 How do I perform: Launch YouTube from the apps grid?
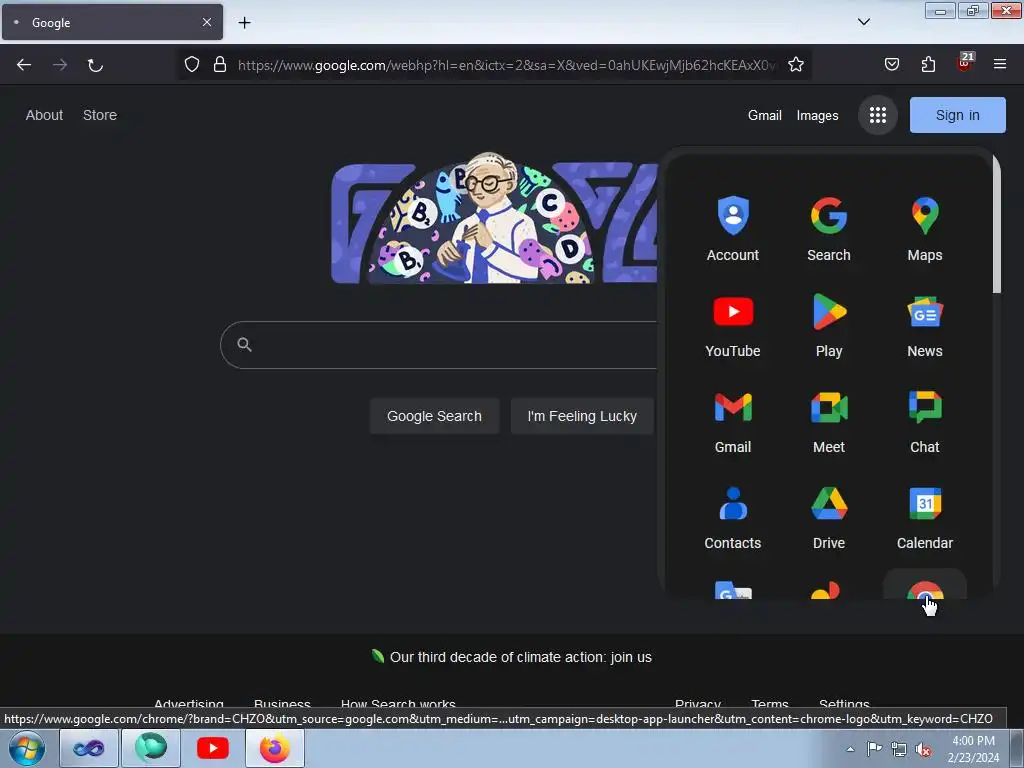[x=733, y=325]
